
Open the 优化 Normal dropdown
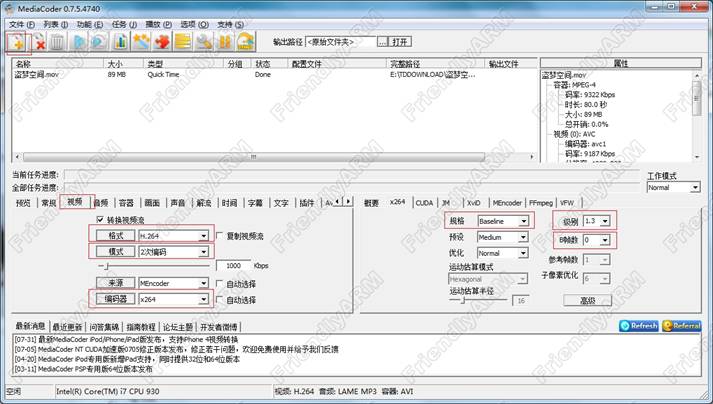point(523,253)
